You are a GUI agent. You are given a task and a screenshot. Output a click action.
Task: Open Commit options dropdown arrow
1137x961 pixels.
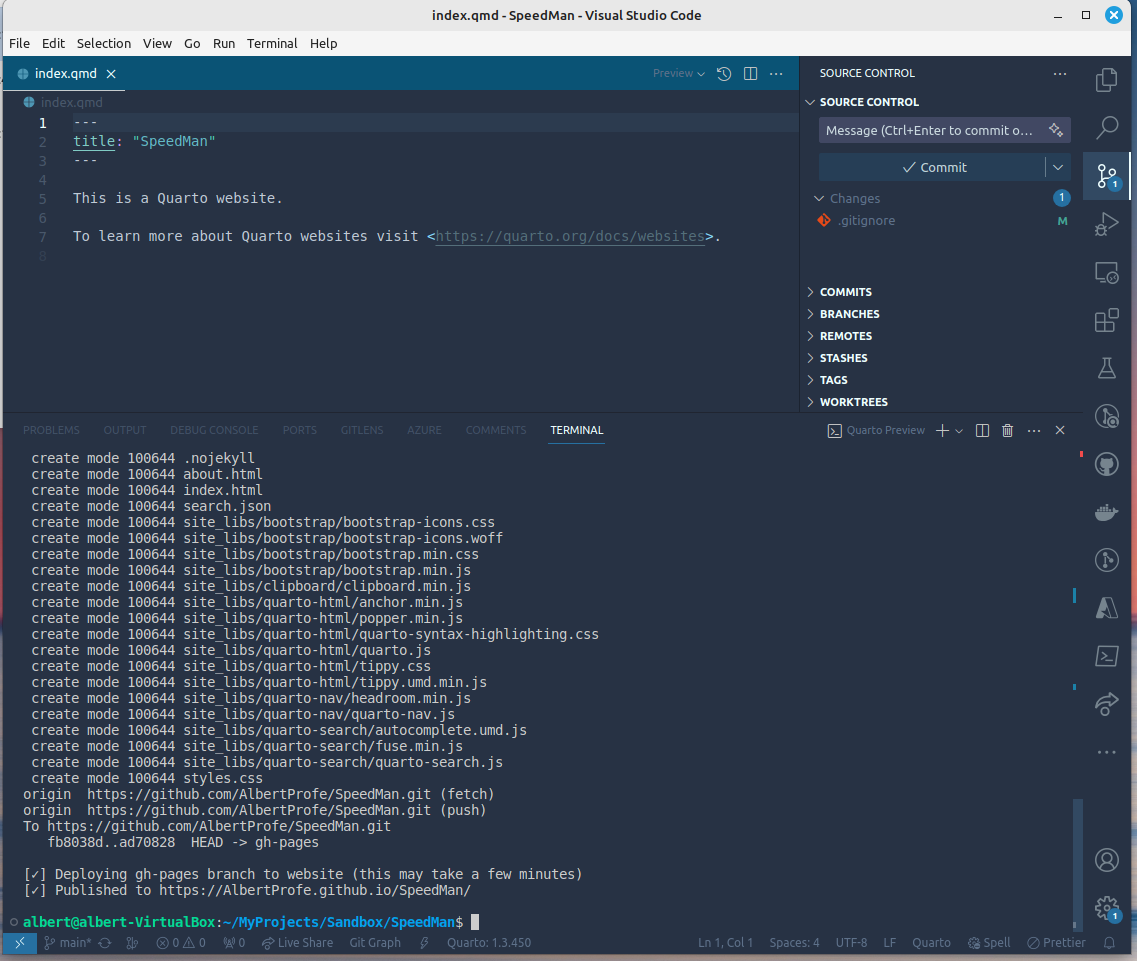tap(1058, 168)
